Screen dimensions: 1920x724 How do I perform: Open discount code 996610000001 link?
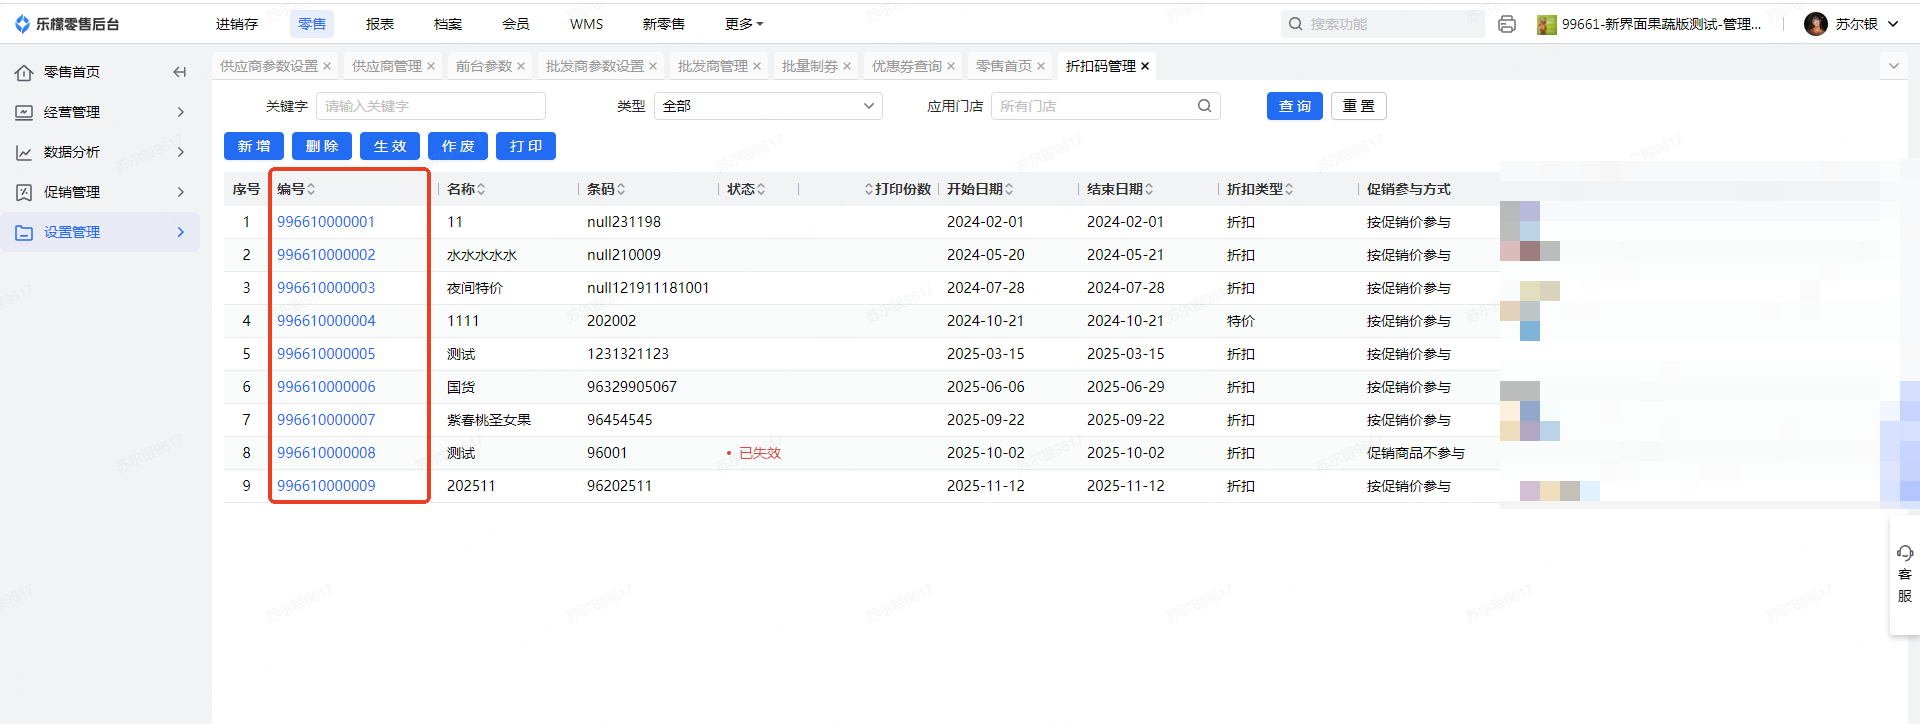(326, 222)
